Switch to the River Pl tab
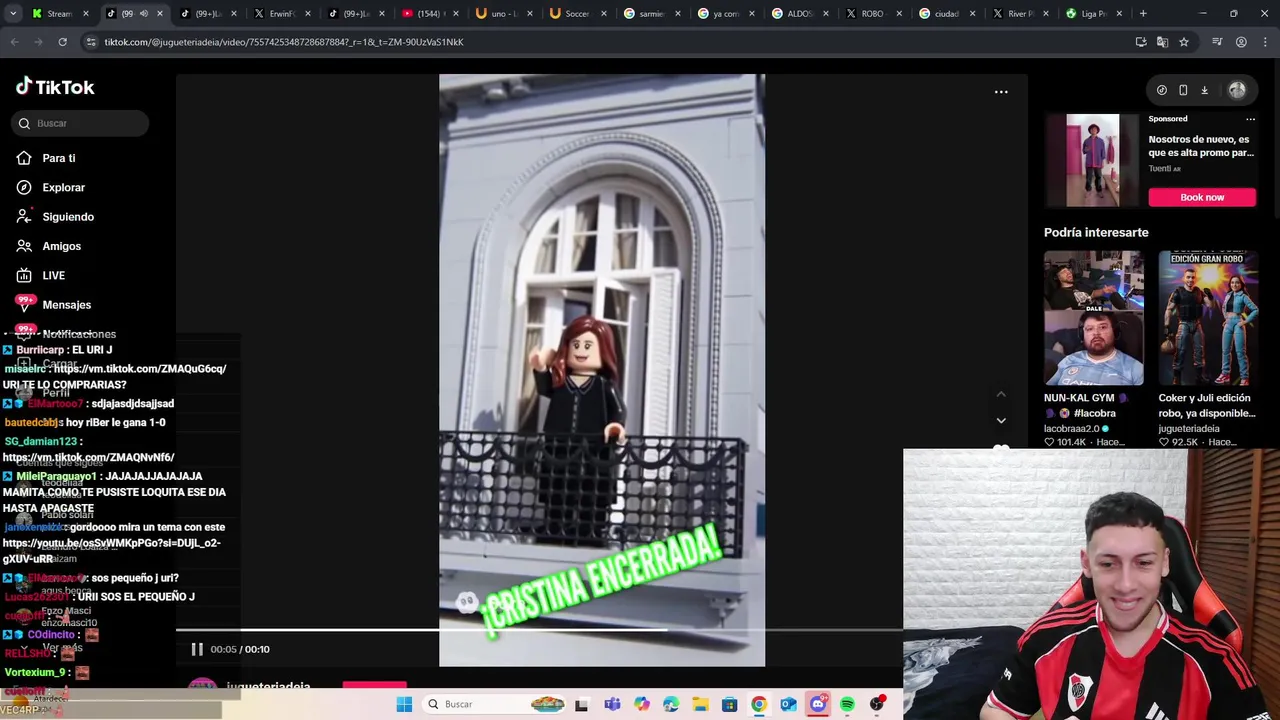1280x720 pixels. [x=1020, y=14]
